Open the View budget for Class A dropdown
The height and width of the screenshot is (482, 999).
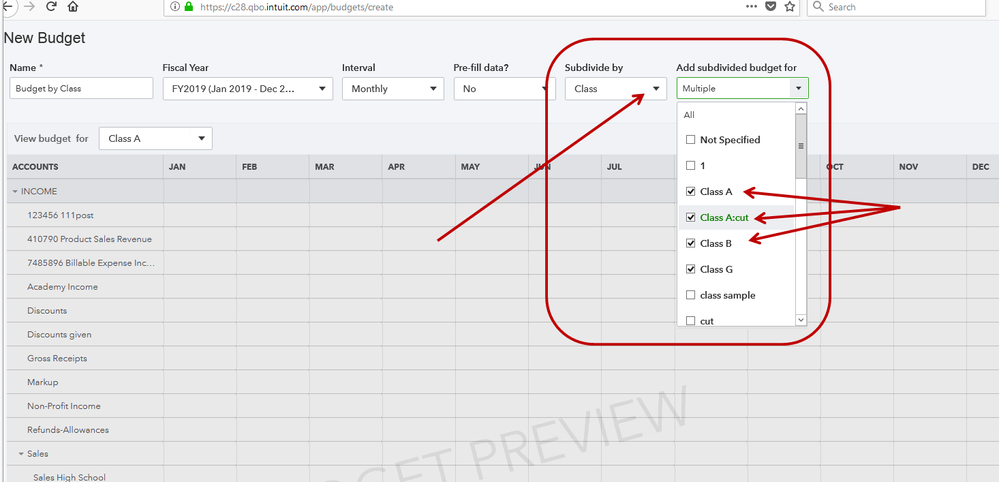coord(155,138)
